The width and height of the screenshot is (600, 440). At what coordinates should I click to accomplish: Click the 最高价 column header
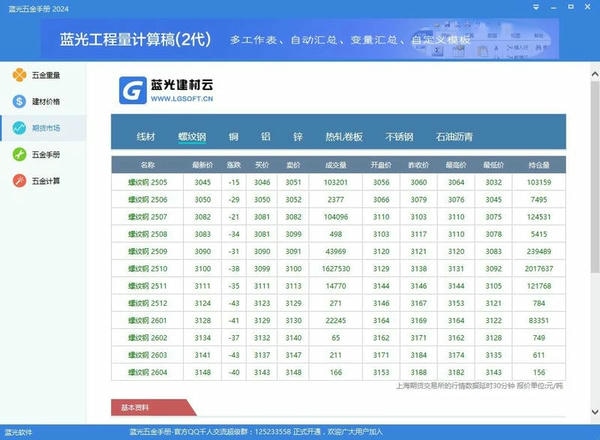(x=456, y=165)
